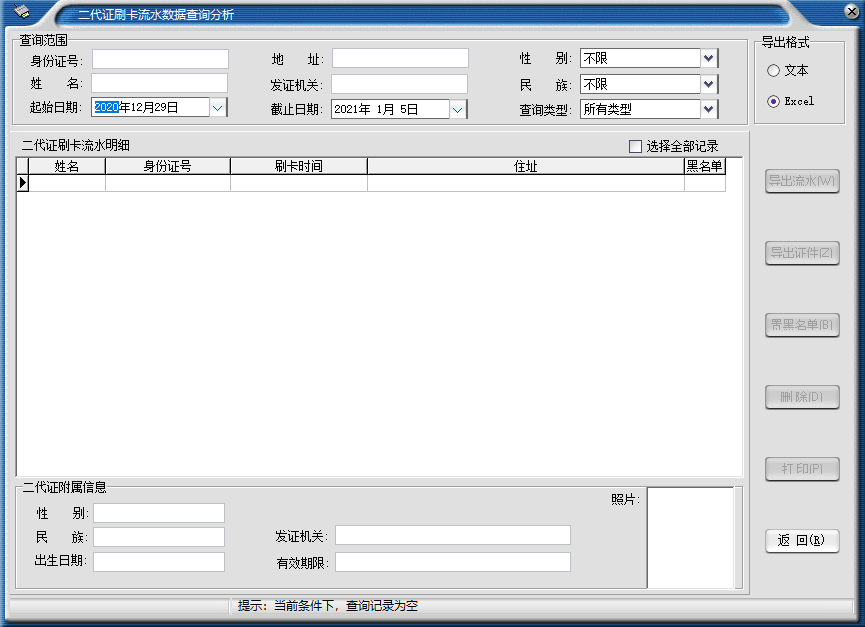Select the row indicator arrow in table
This screenshot has height=627, width=865.
22,183
